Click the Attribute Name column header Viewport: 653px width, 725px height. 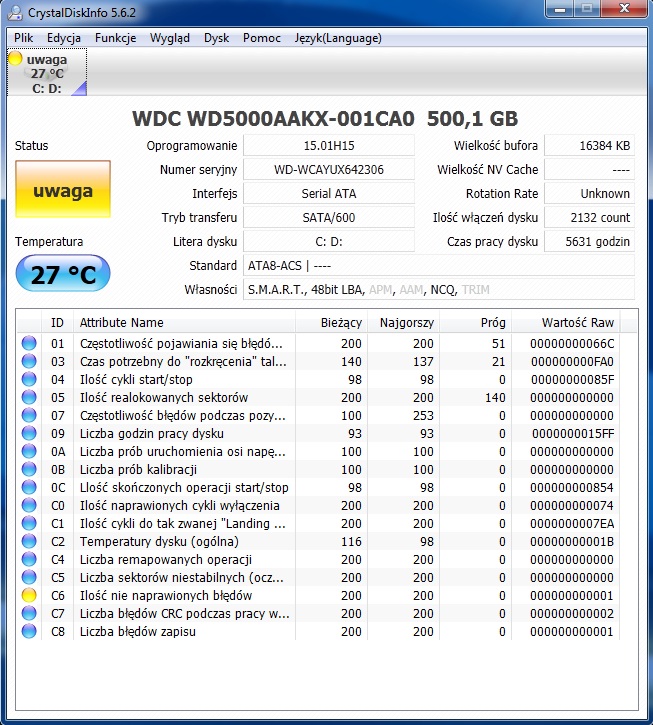184,322
